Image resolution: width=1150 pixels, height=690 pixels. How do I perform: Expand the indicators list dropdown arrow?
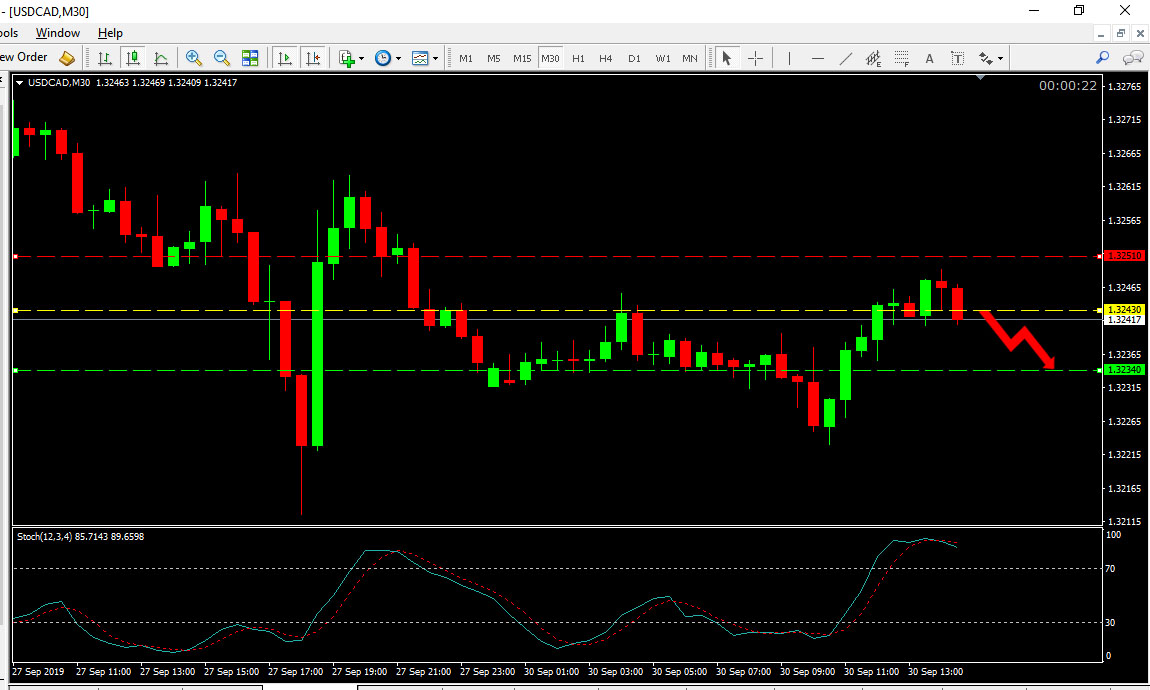click(361, 58)
